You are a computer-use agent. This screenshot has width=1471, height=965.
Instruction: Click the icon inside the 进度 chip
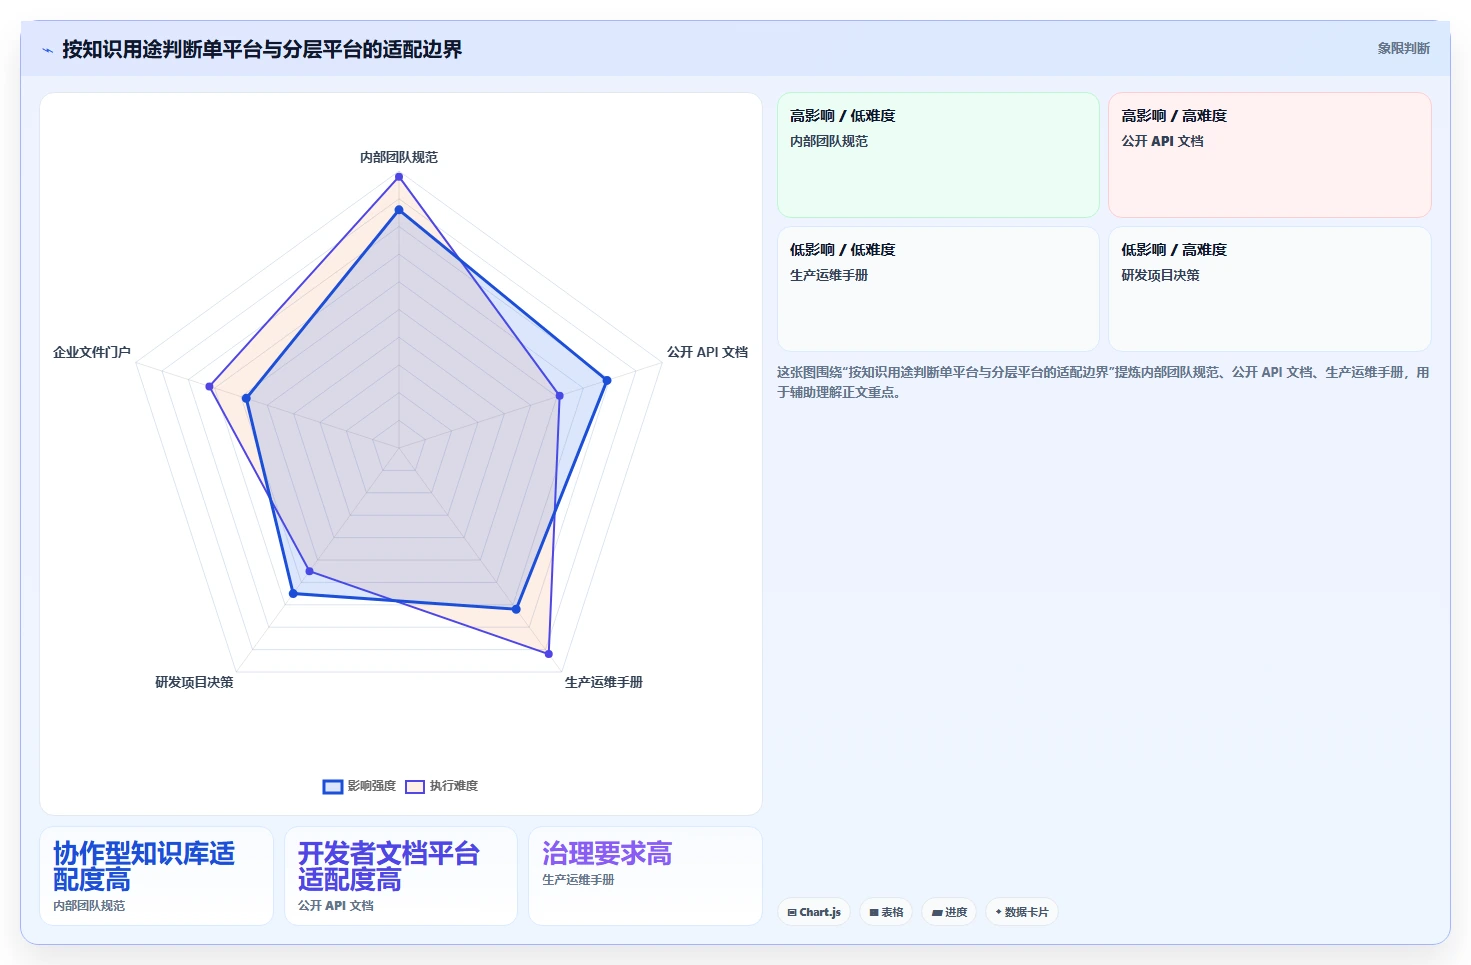tap(937, 912)
